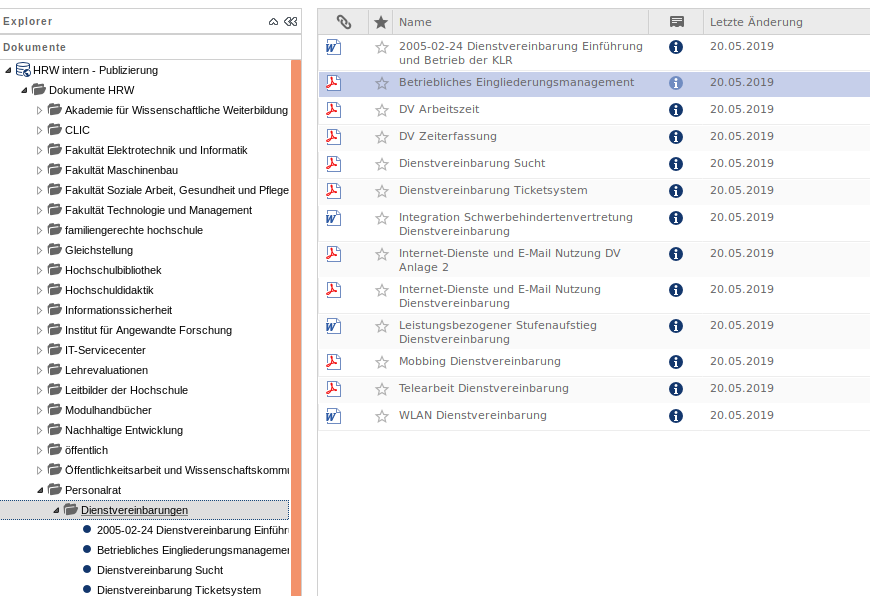
Task: Expand Akademie für Wissenschaftliche Weiterbildung folder arrow
Action: tap(39, 110)
